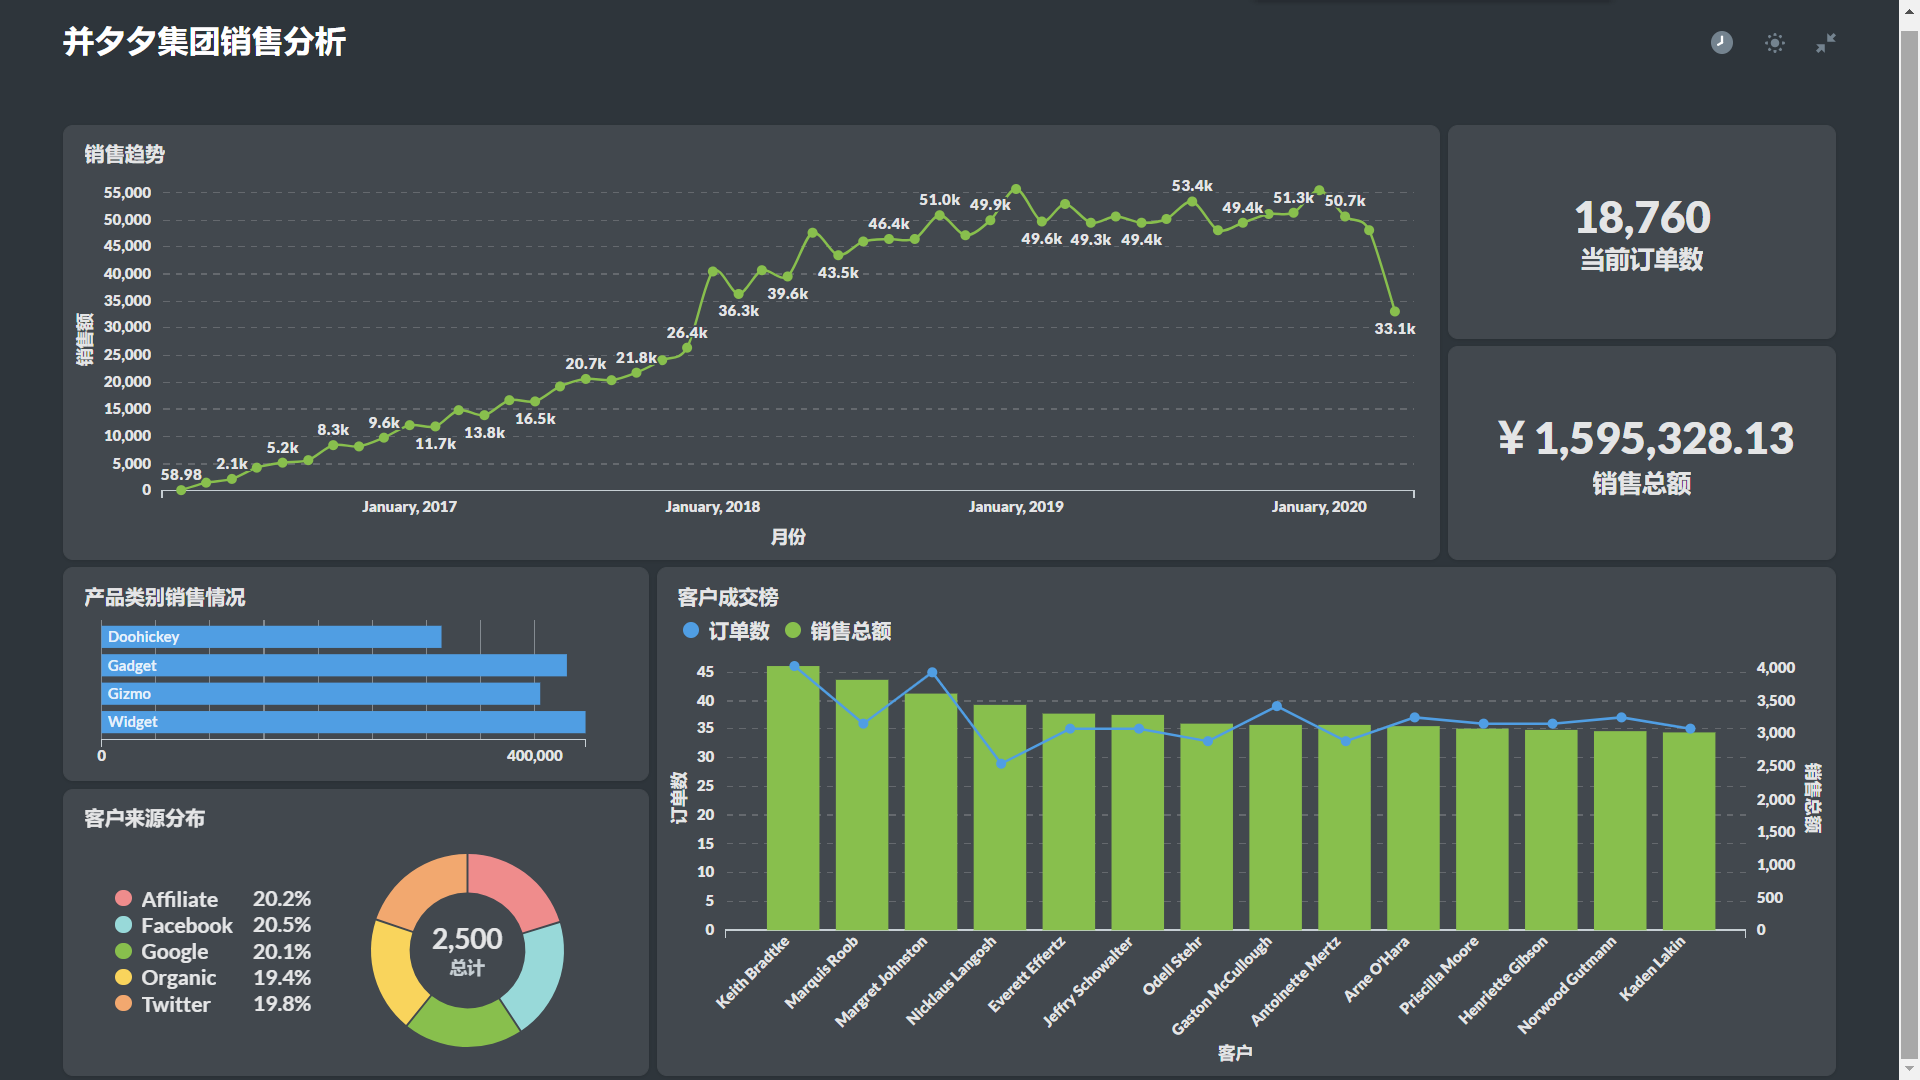Toggle the 销售总额 green legend series

[x=838, y=631]
